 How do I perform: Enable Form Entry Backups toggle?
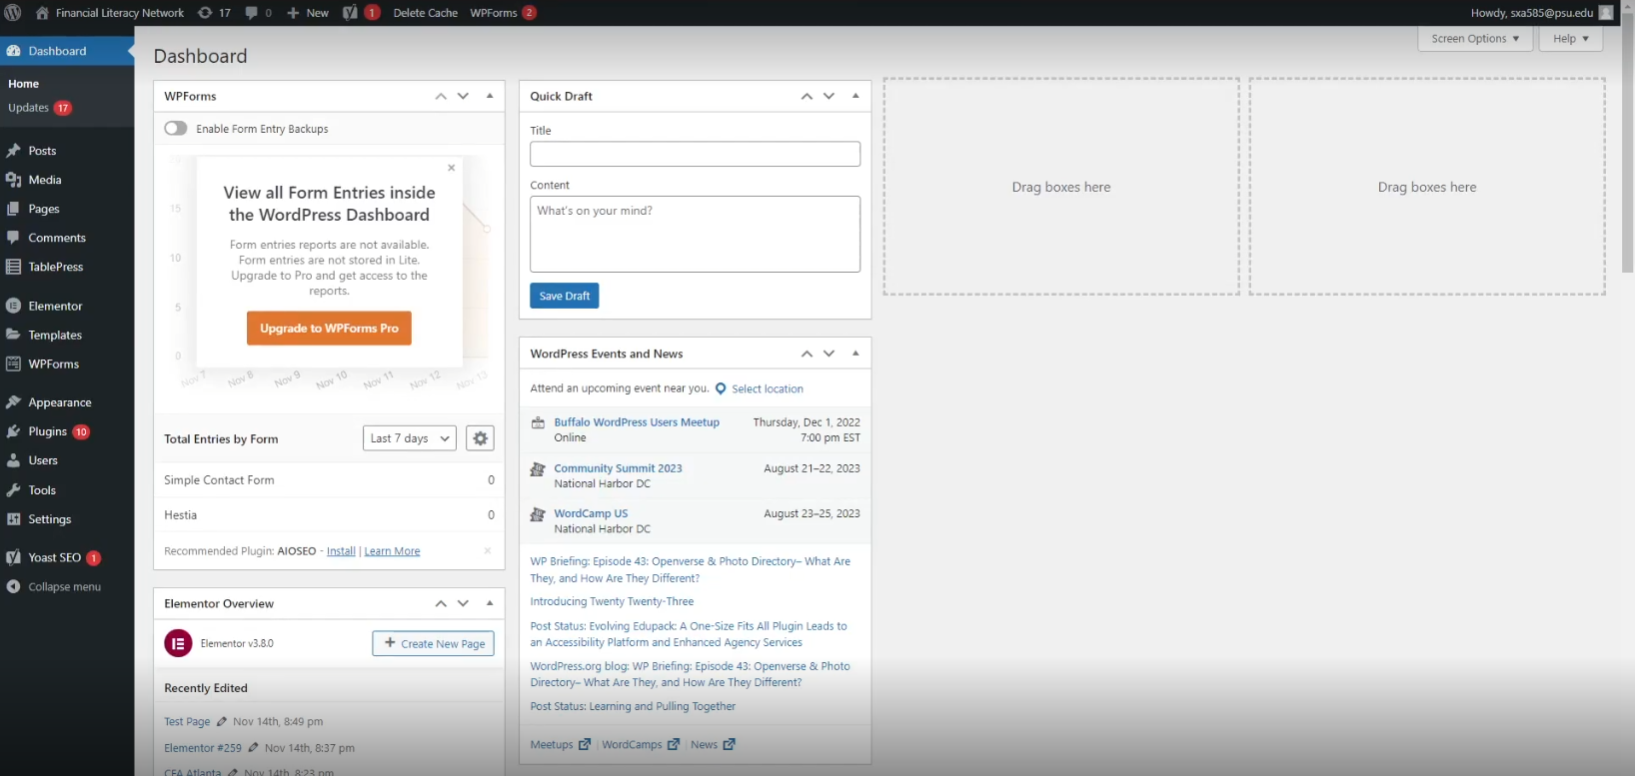point(176,128)
